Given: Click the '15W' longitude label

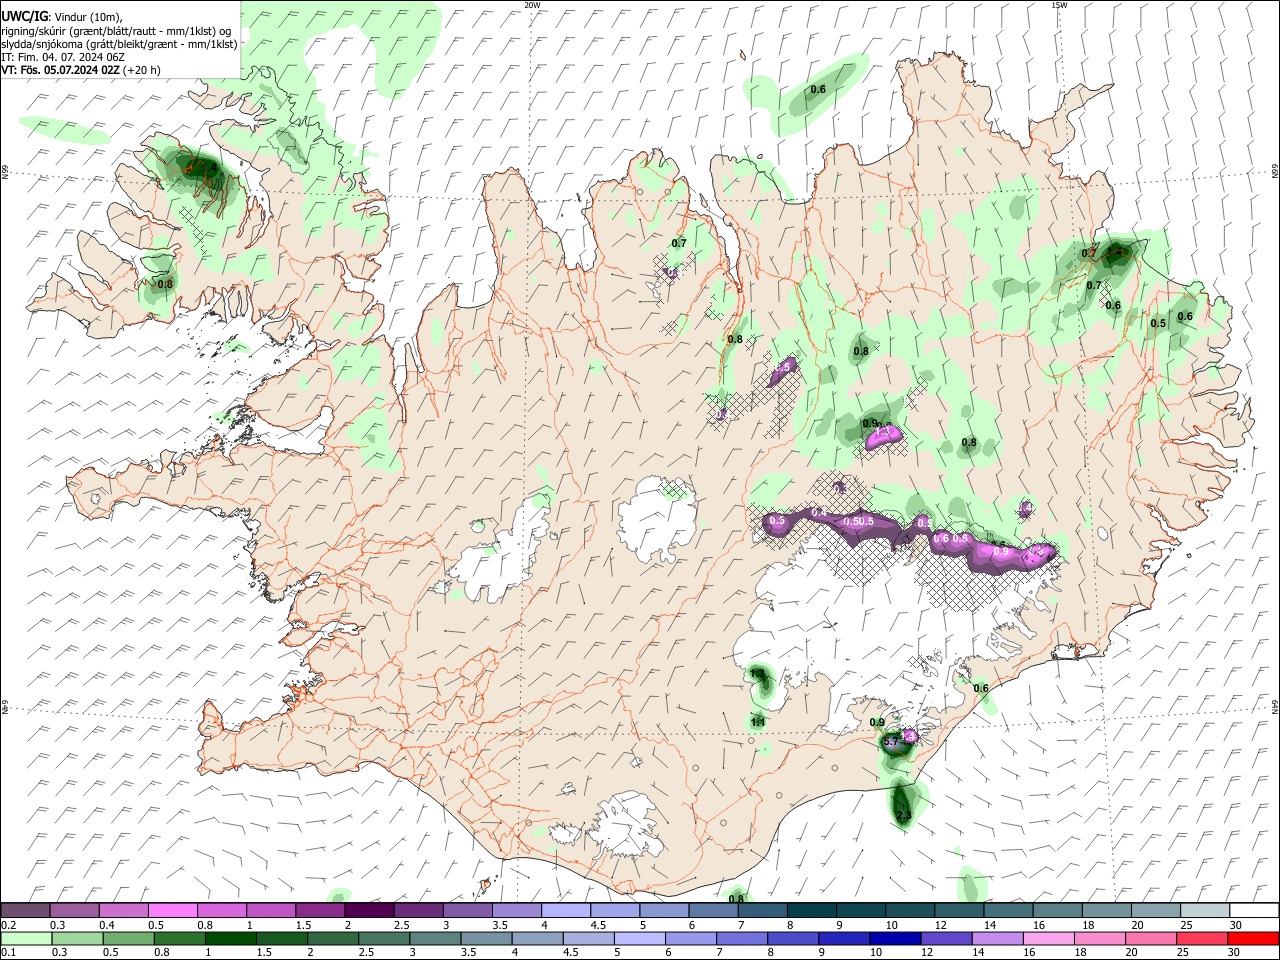Looking at the screenshot, I should 1059,5.
